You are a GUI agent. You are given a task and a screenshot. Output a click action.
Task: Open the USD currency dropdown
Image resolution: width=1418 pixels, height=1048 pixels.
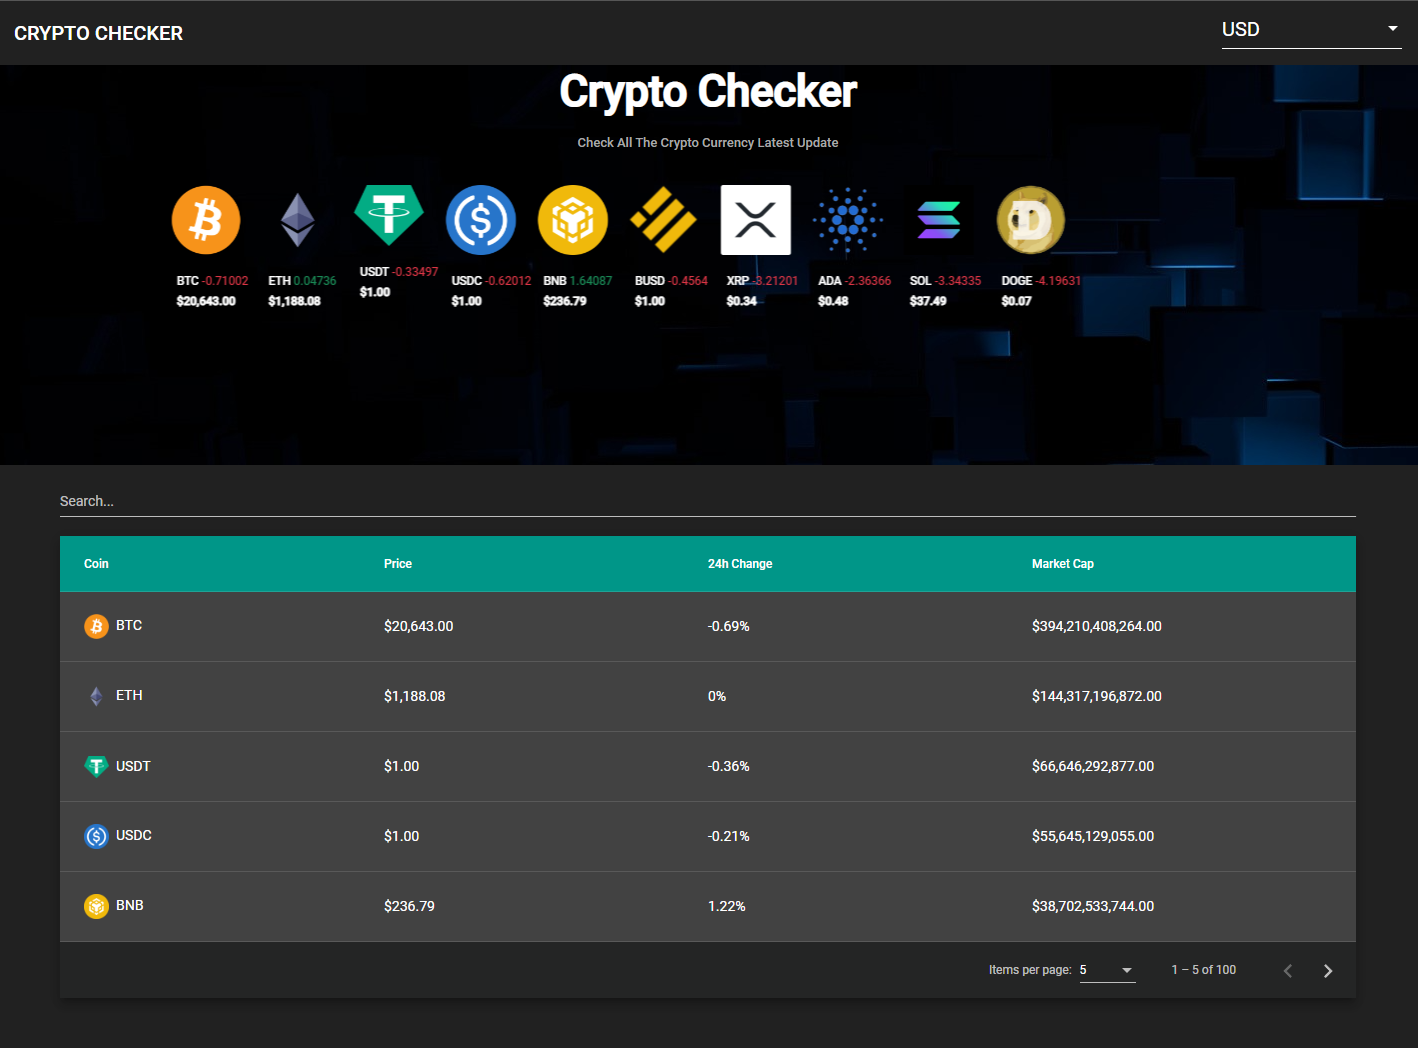1311,29
